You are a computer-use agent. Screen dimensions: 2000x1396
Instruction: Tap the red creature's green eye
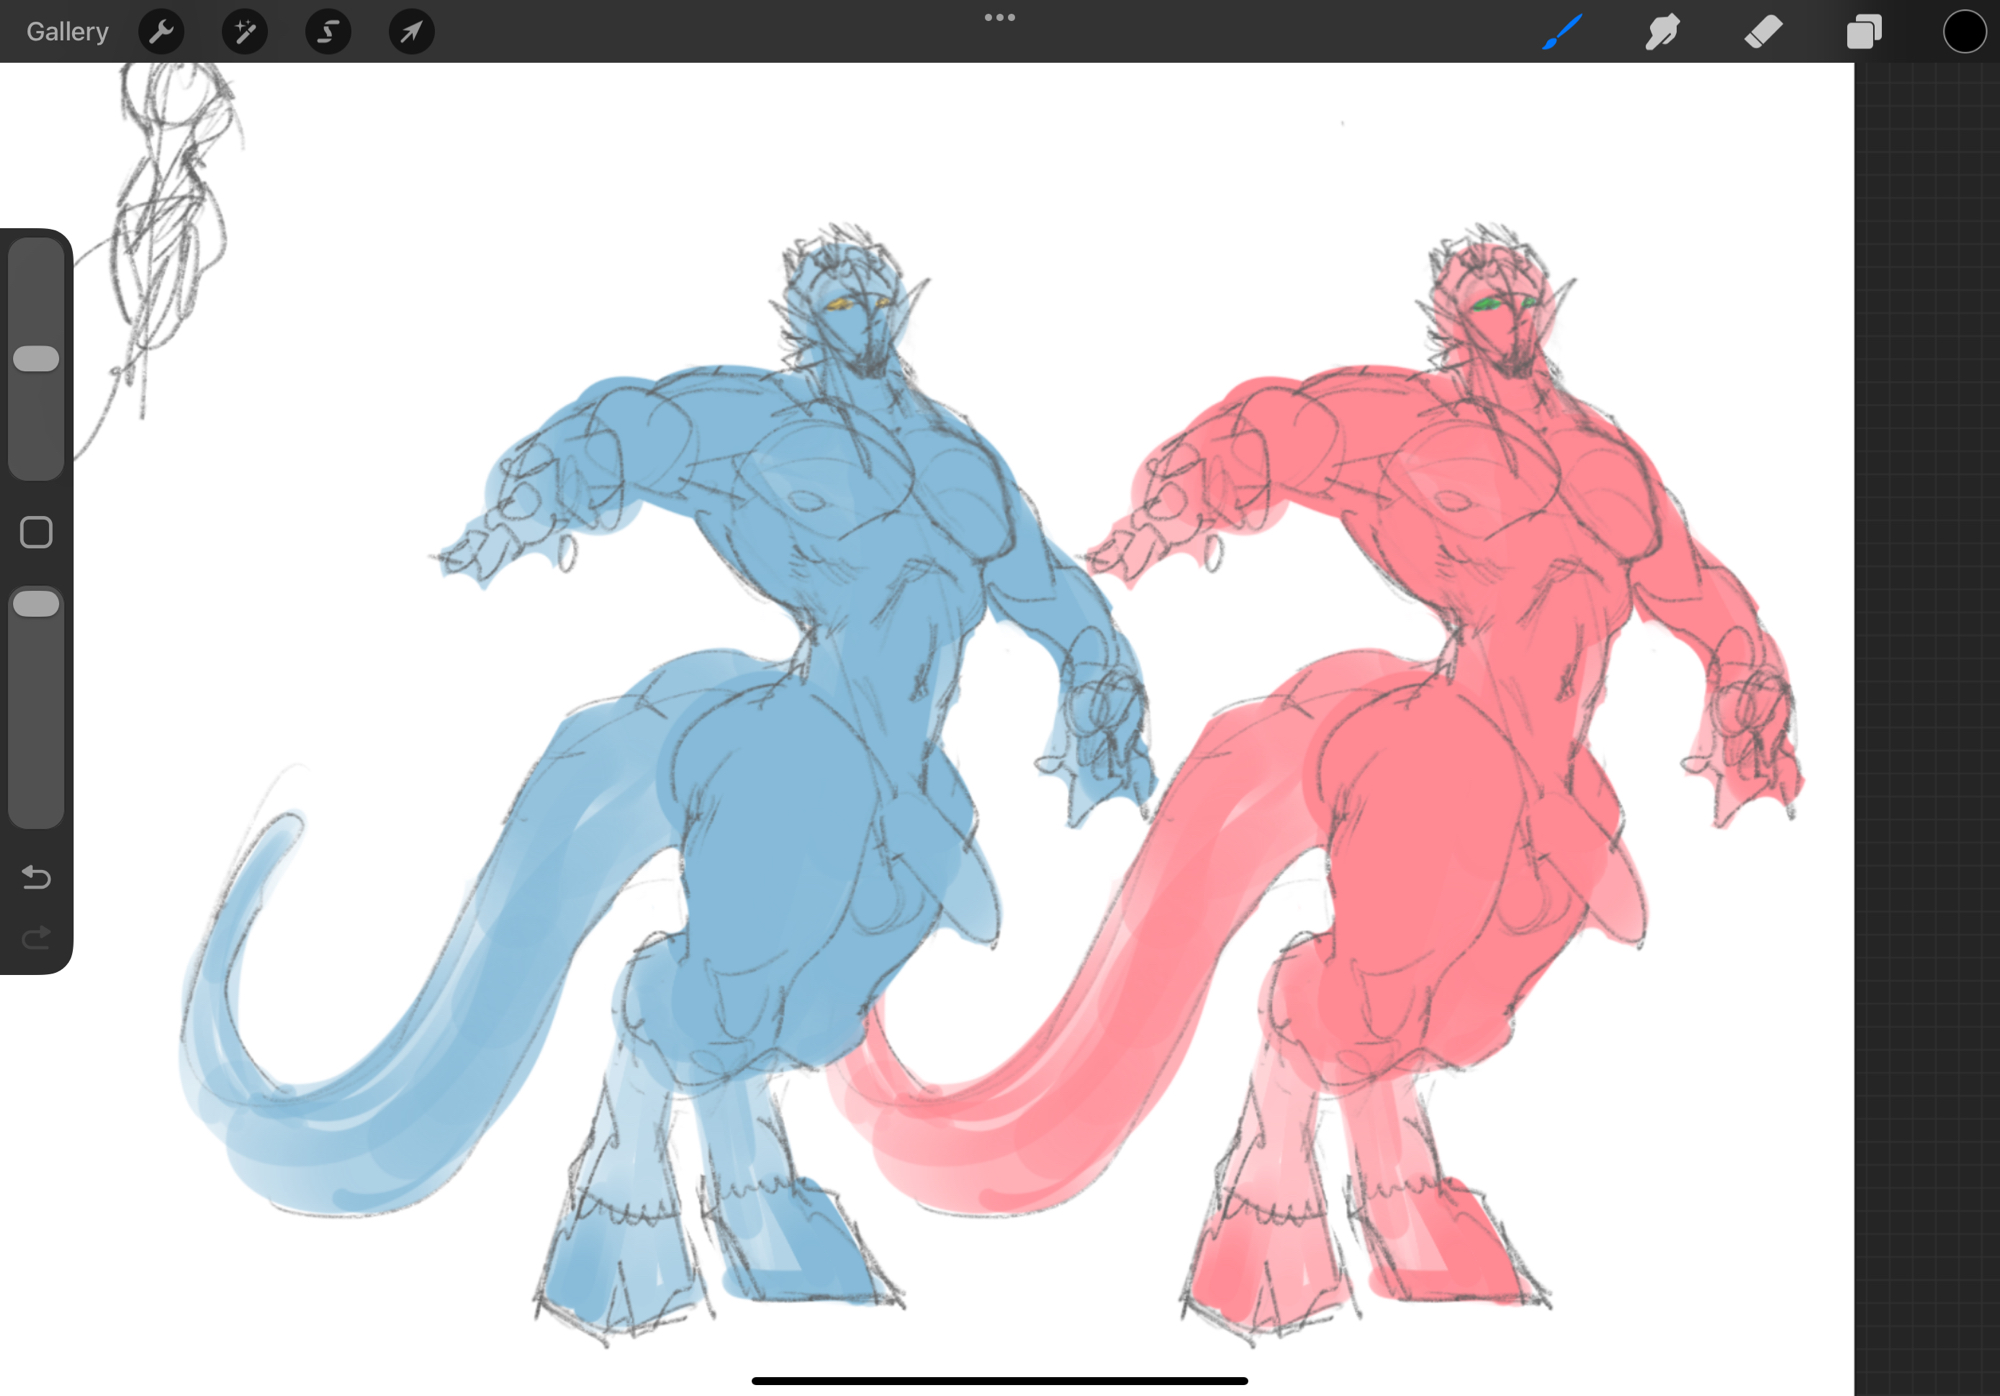[x=1485, y=304]
